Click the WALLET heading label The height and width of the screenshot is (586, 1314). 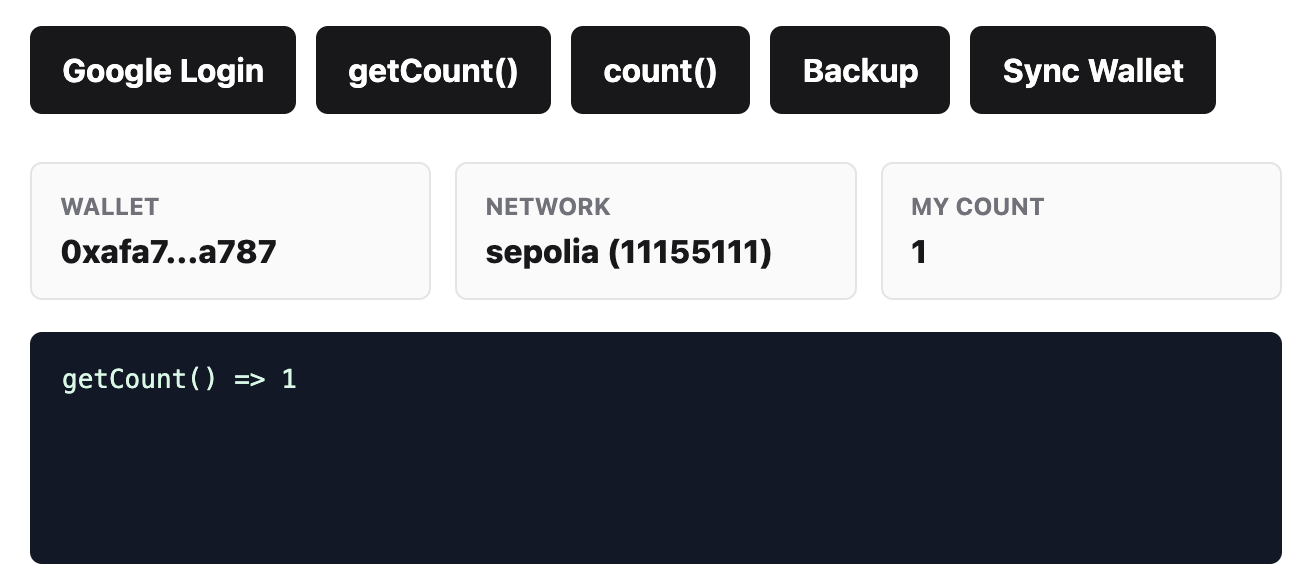pyautogui.click(x=110, y=207)
